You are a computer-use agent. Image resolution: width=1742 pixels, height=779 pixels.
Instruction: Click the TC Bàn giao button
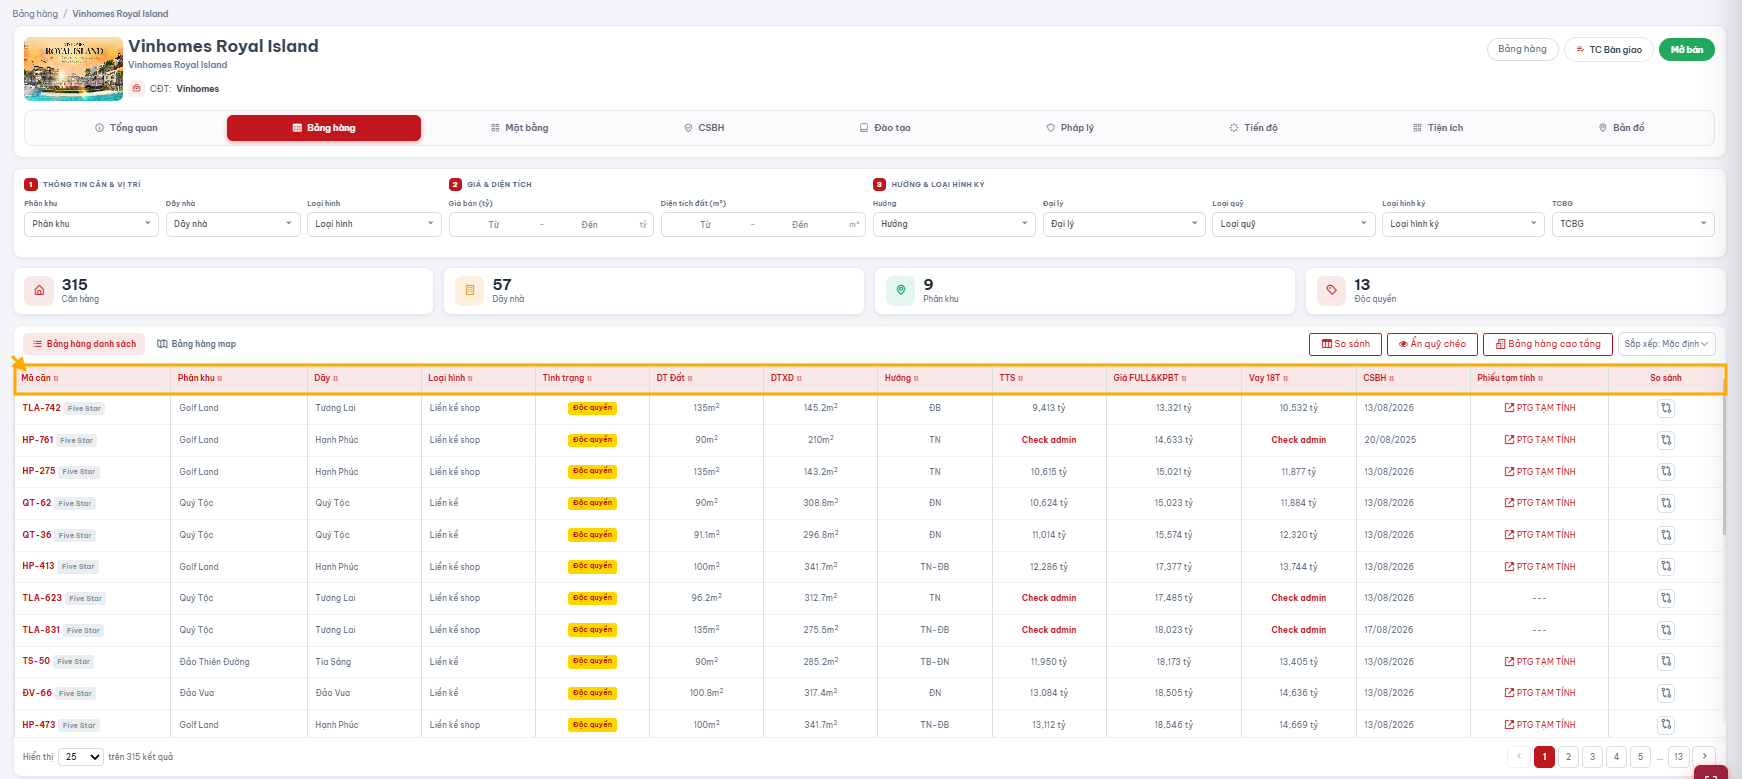1609,50
